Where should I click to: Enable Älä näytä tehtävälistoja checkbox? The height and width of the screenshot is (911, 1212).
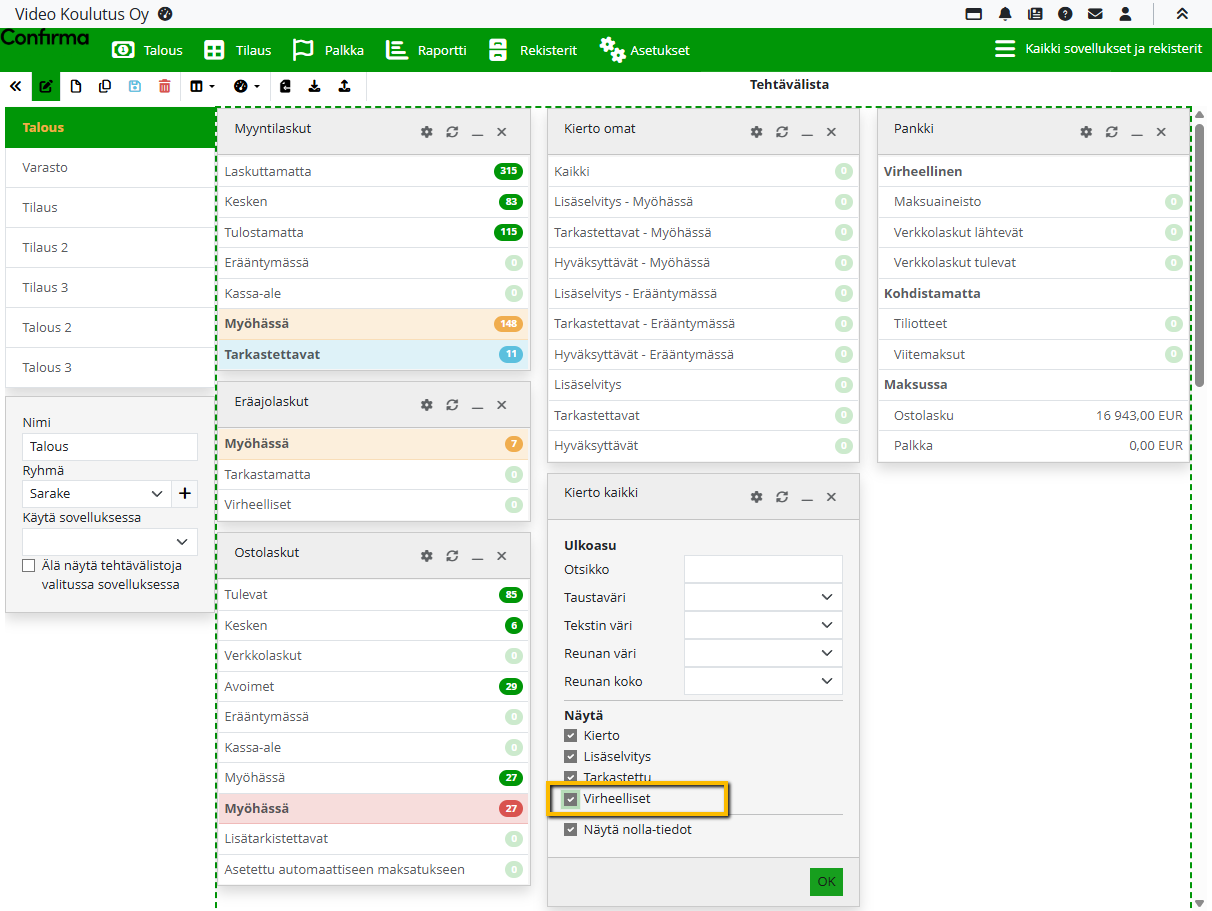[x=29, y=566]
